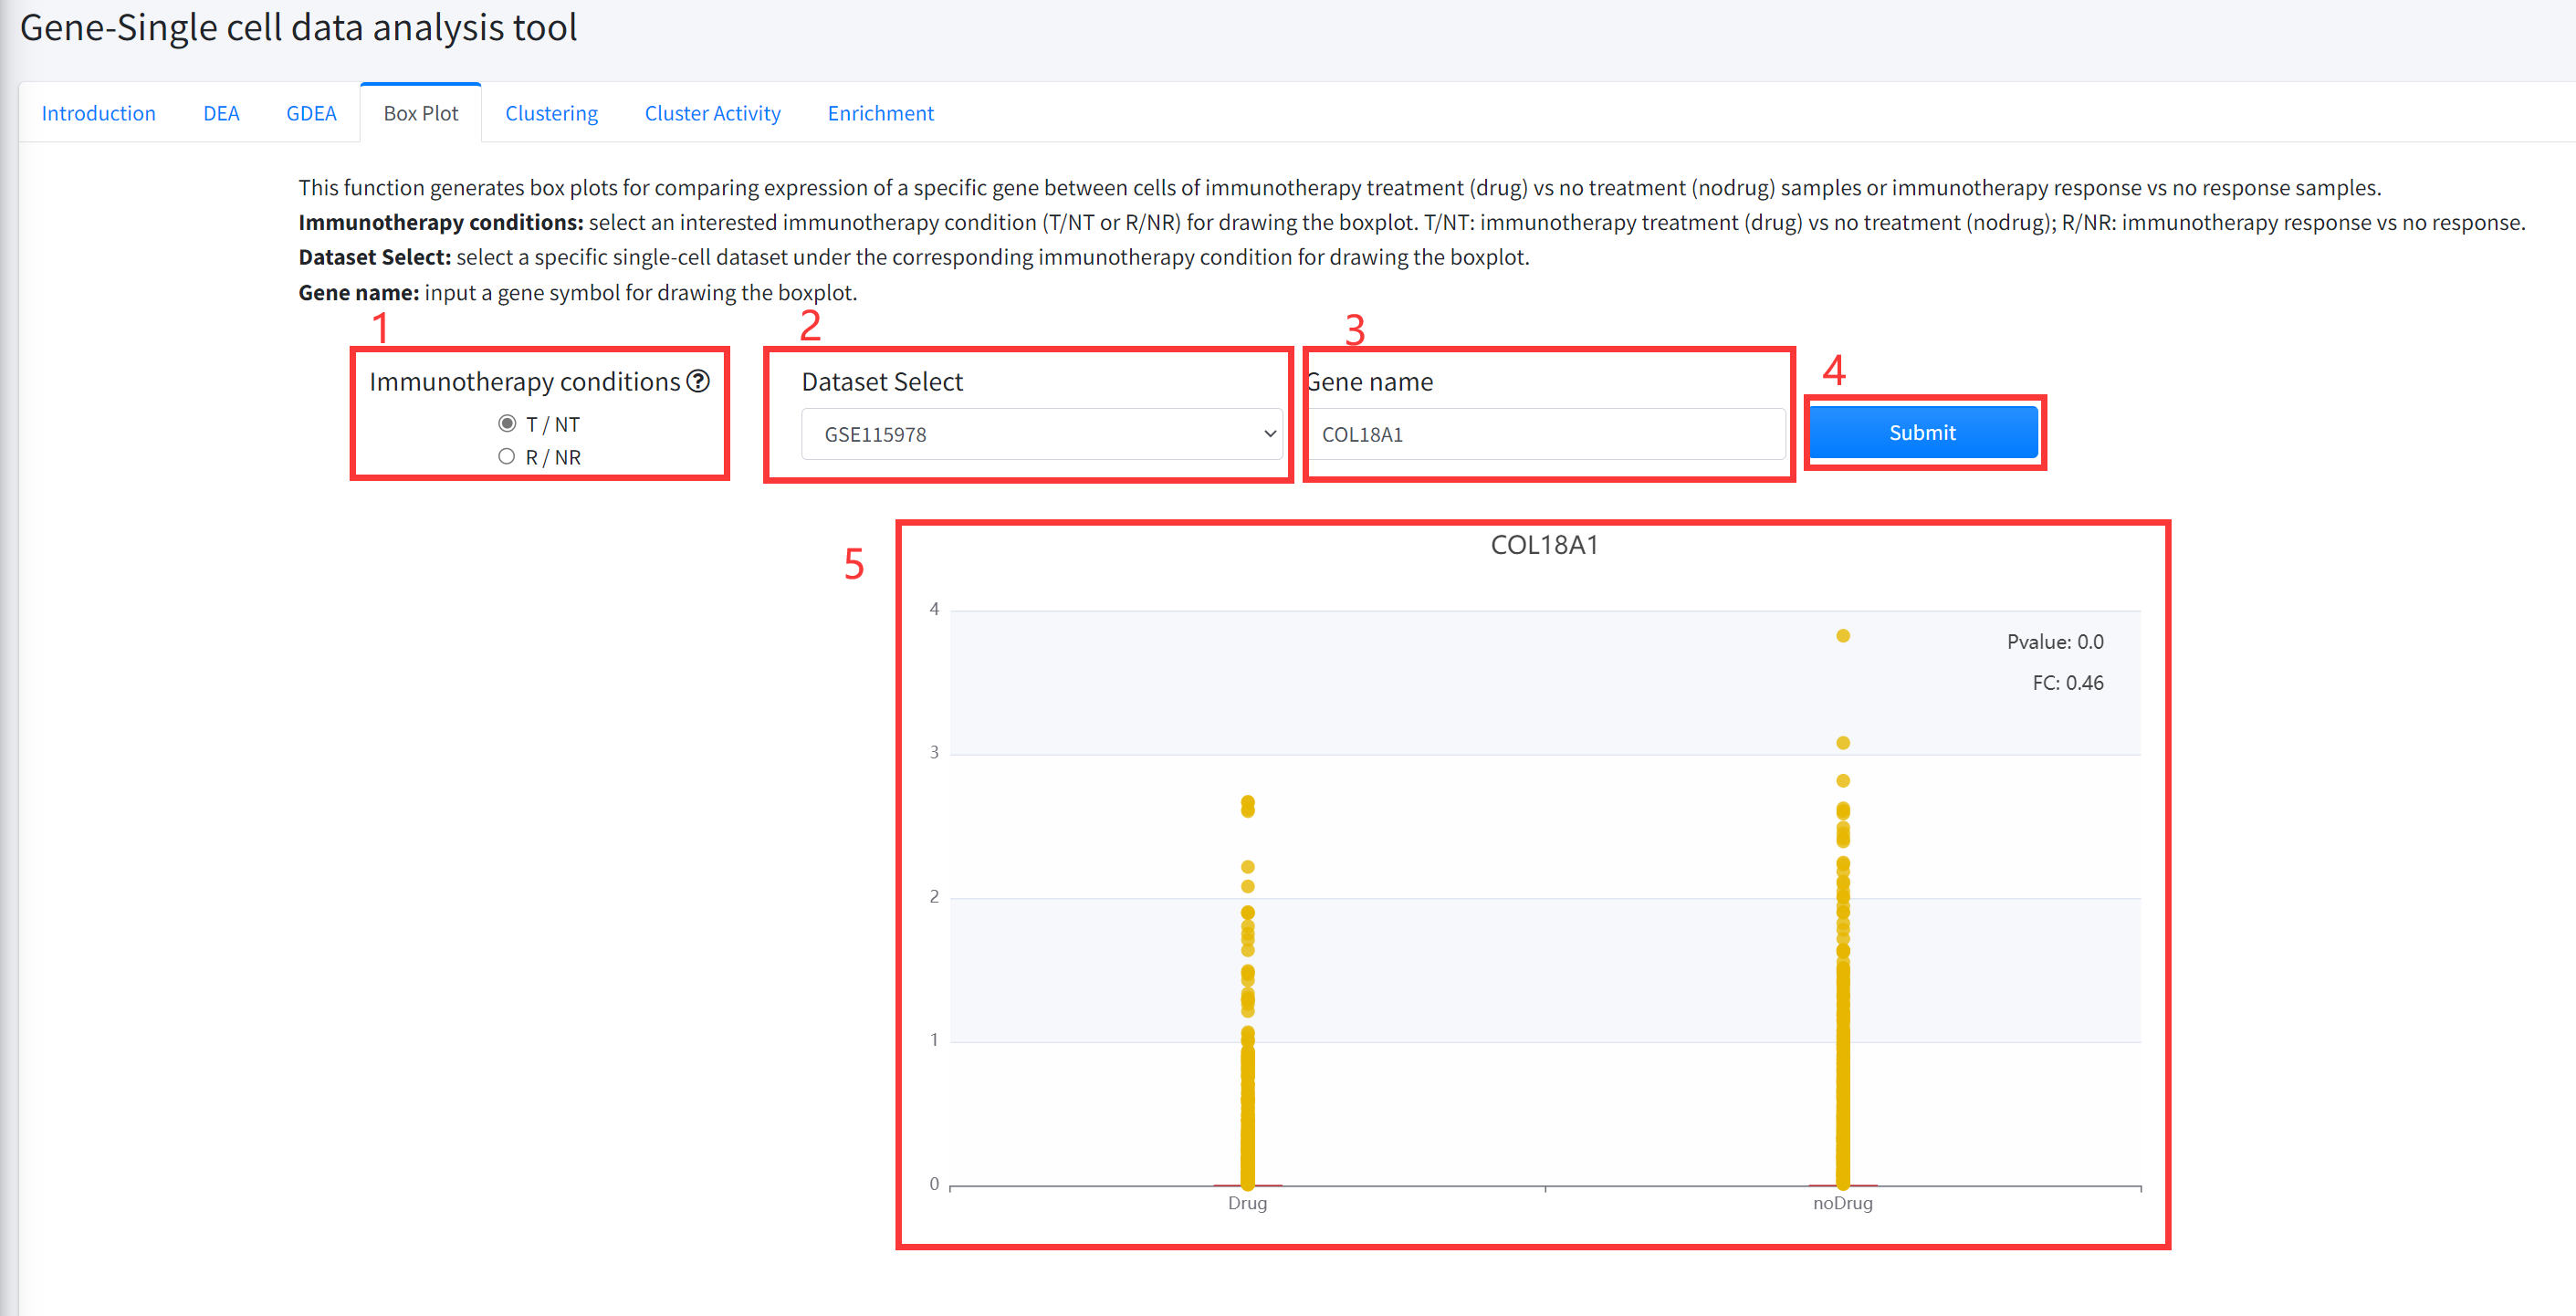Image resolution: width=2576 pixels, height=1316 pixels.
Task: Switch to the Clustering tab
Action: click(x=551, y=113)
